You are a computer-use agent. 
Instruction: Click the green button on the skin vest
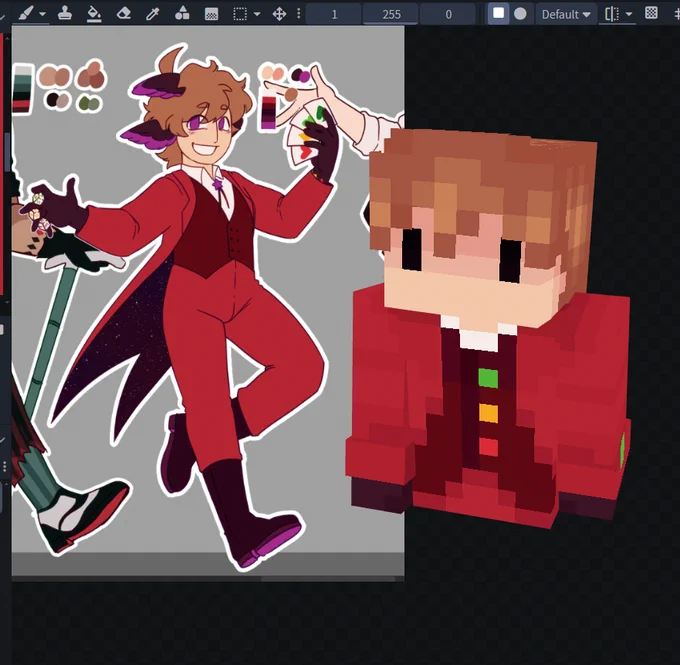(x=488, y=377)
